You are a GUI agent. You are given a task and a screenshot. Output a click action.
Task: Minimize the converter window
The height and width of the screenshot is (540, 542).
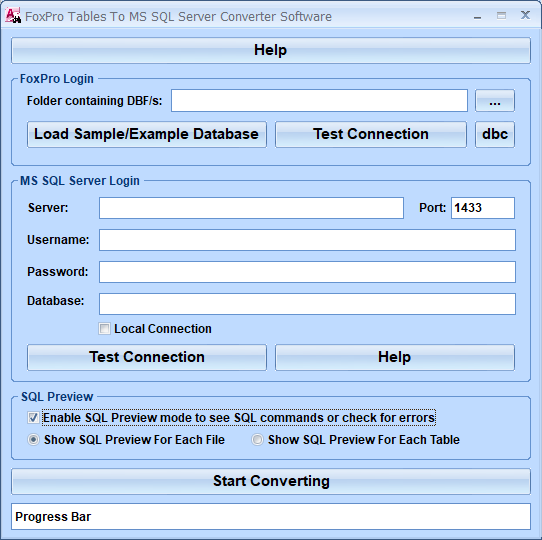click(x=478, y=16)
